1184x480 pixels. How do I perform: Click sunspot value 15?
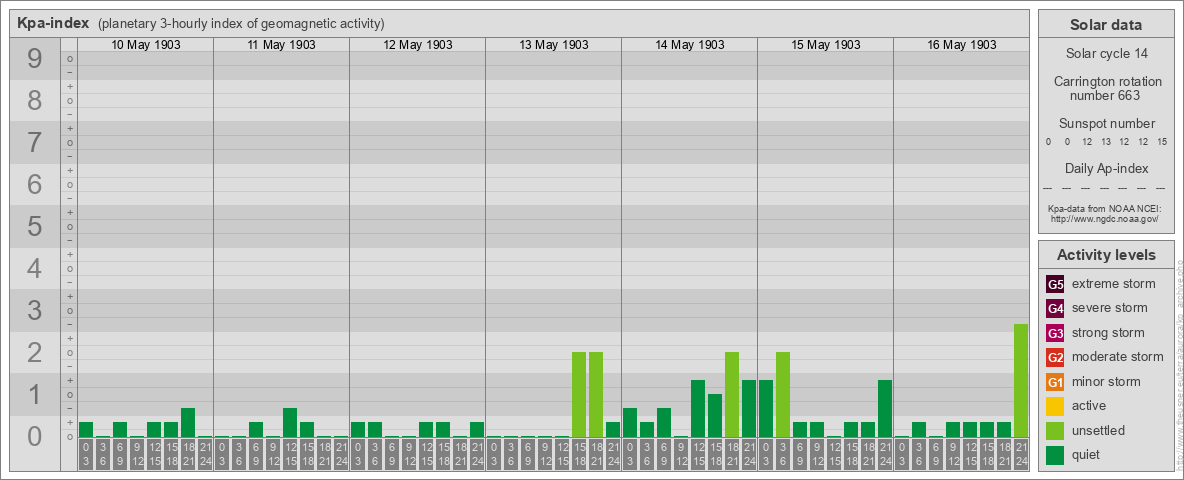(x=1163, y=142)
